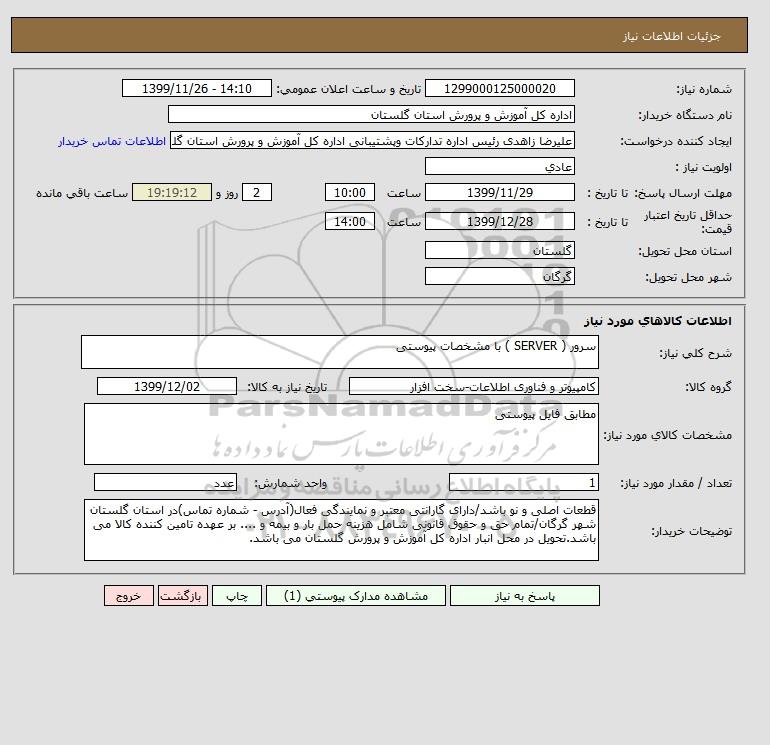Click the شماره نیاز label
The image size is (770, 745).
(704, 89)
